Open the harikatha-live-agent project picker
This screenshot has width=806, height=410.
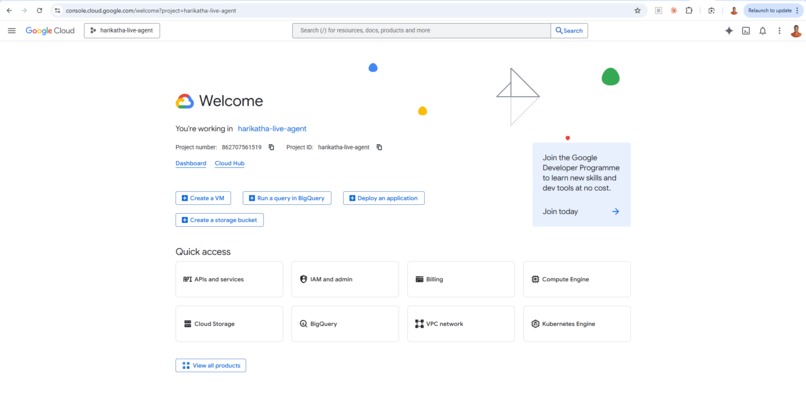(122, 31)
